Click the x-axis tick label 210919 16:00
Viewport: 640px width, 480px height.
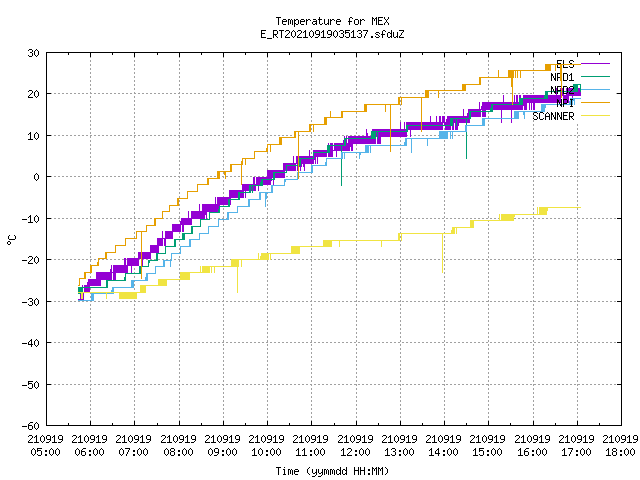click(532, 446)
